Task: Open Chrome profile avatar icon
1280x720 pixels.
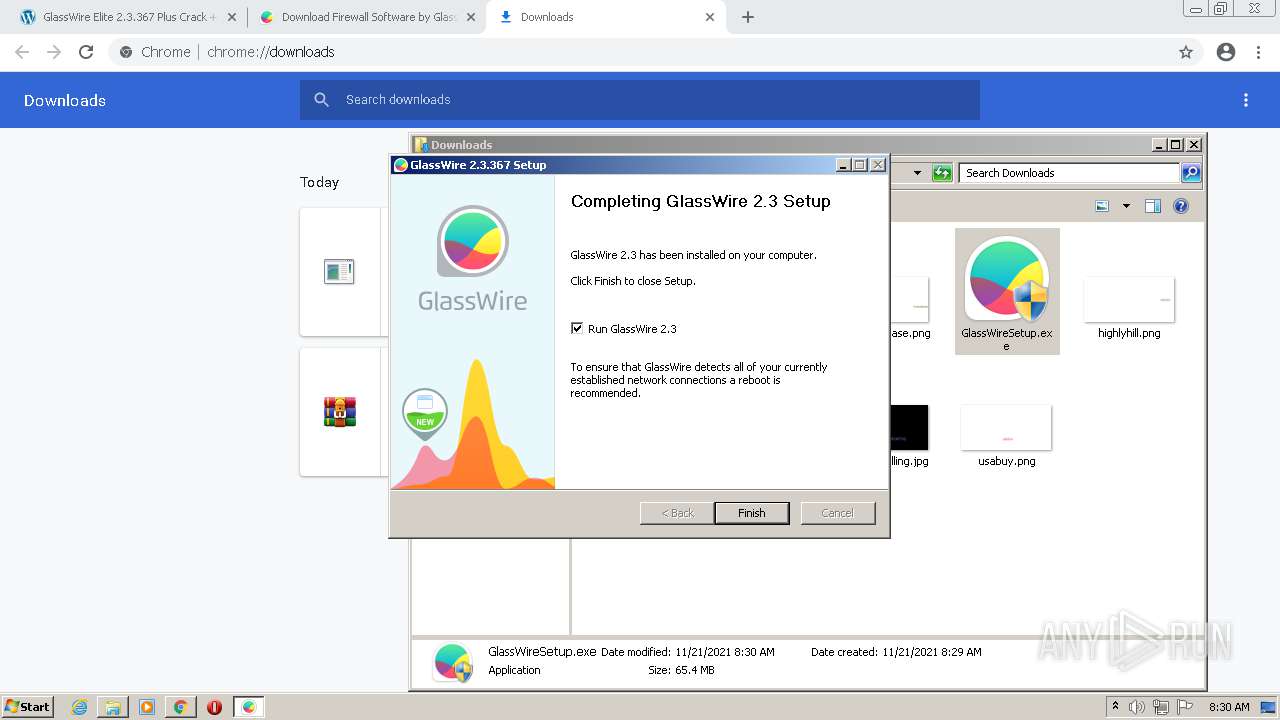Action: coord(1226,52)
